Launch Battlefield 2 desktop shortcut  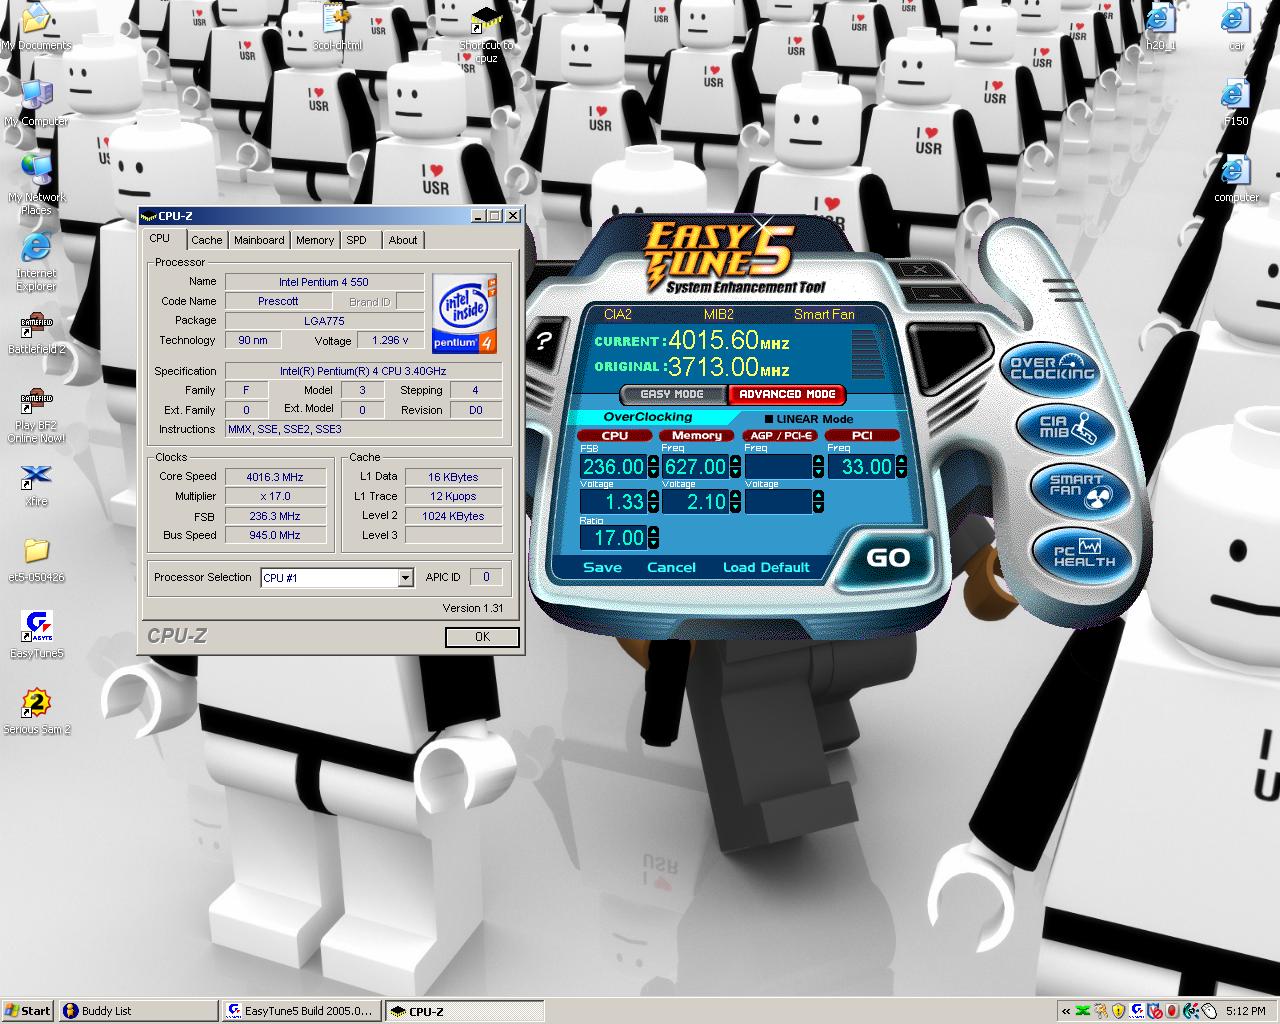click(36, 328)
